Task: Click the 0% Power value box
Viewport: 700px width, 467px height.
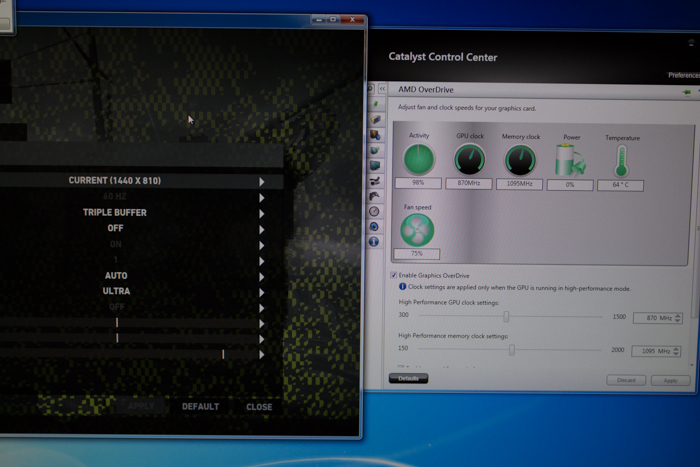Action: tap(570, 185)
